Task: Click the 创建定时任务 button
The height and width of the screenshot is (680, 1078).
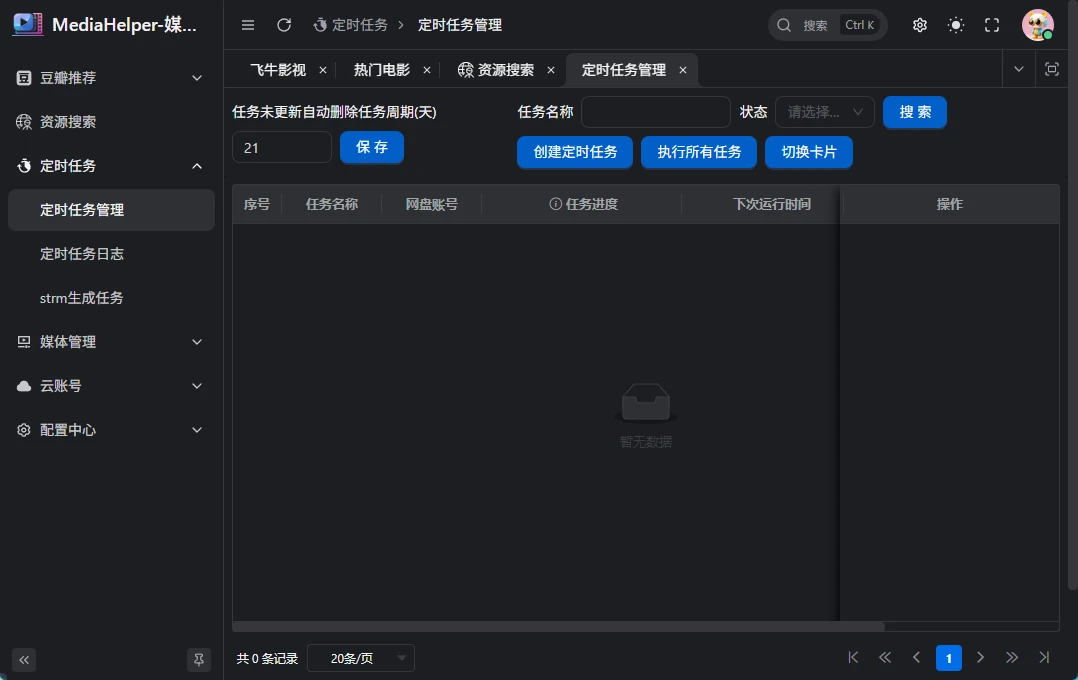Action: pyautogui.click(x=575, y=152)
